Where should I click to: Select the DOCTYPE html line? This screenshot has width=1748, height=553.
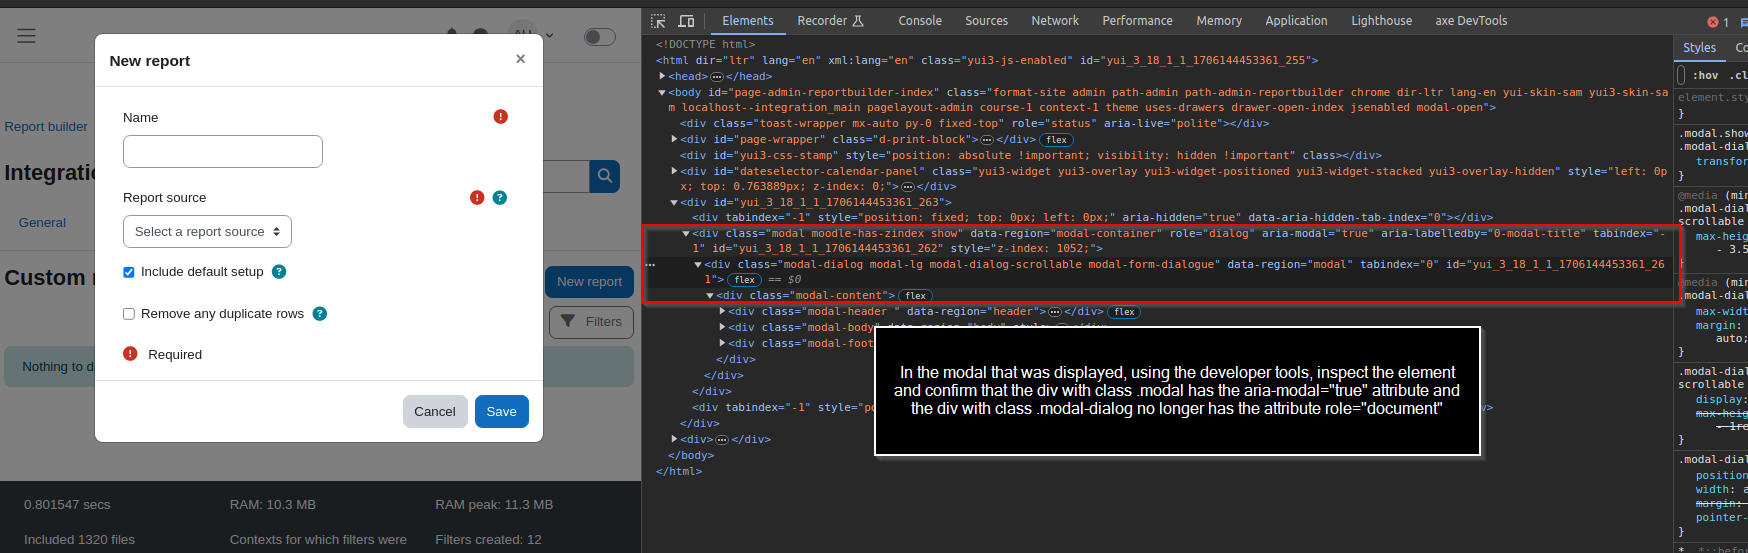click(x=706, y=44)
